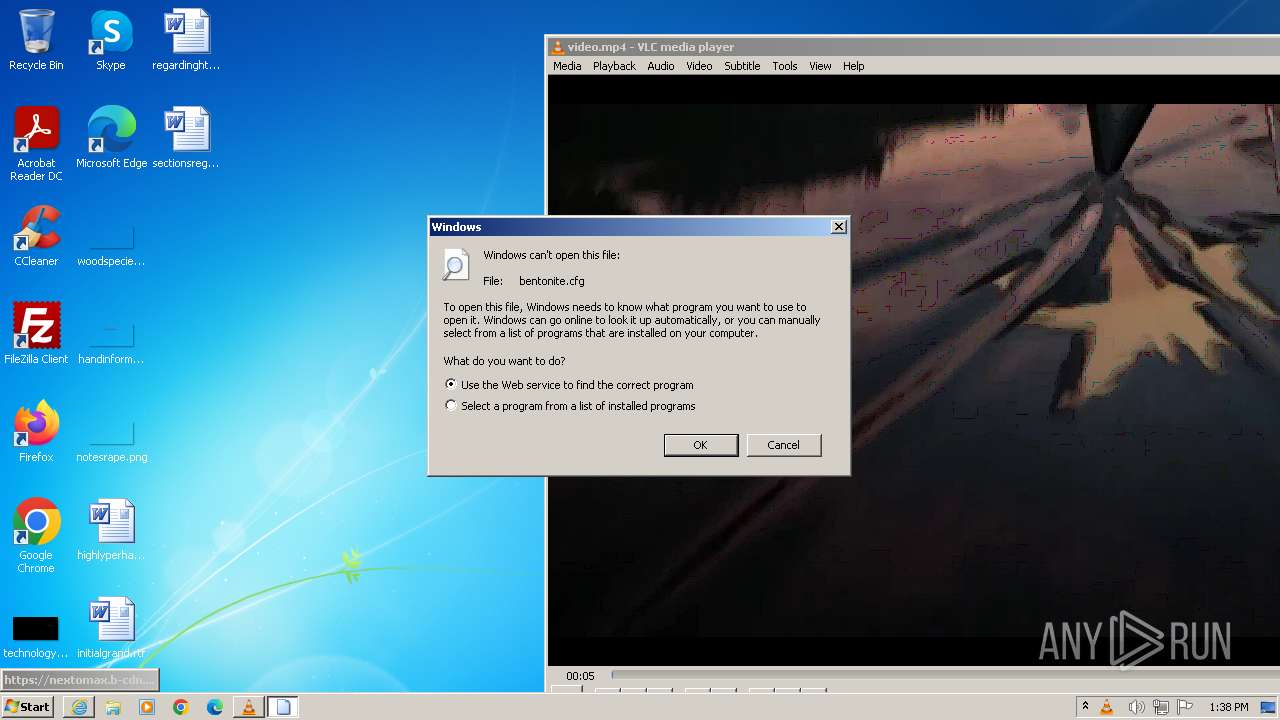Click the taskbar clock showing 1:38 PM
The height and width of the screenshot is (720, 1280).
1229,707
